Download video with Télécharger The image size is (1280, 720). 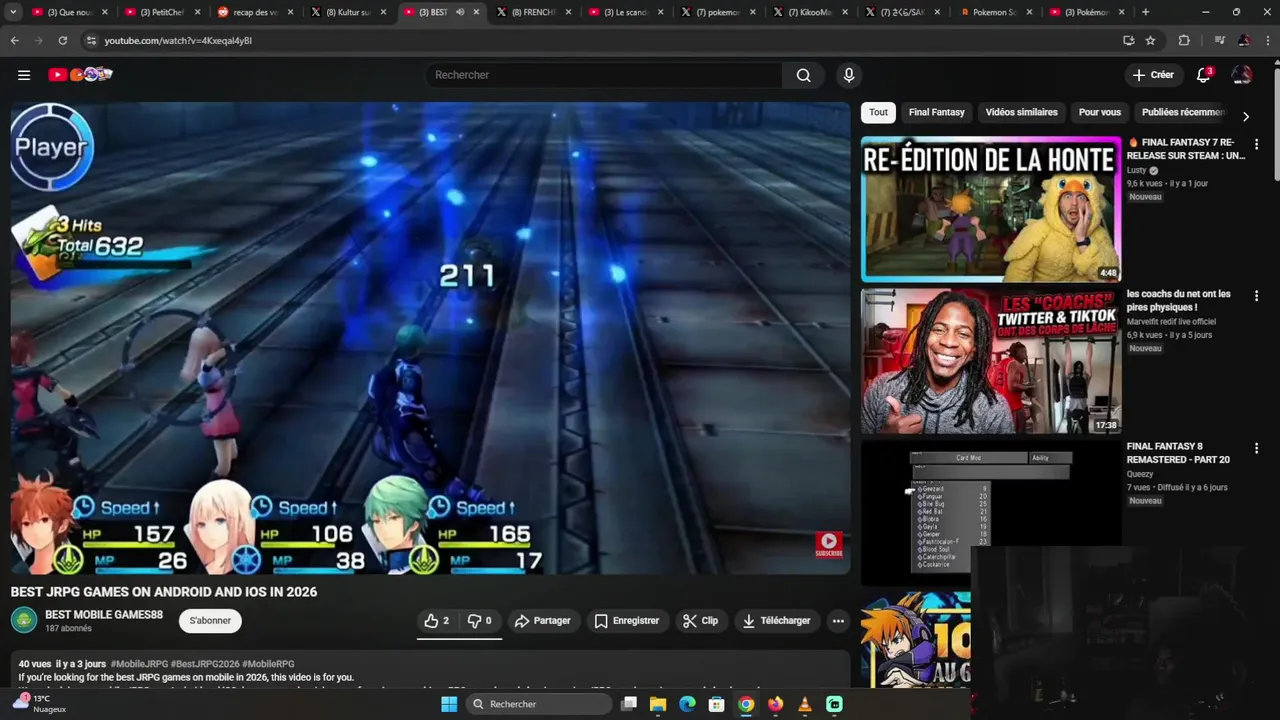[x=776, y=621]
